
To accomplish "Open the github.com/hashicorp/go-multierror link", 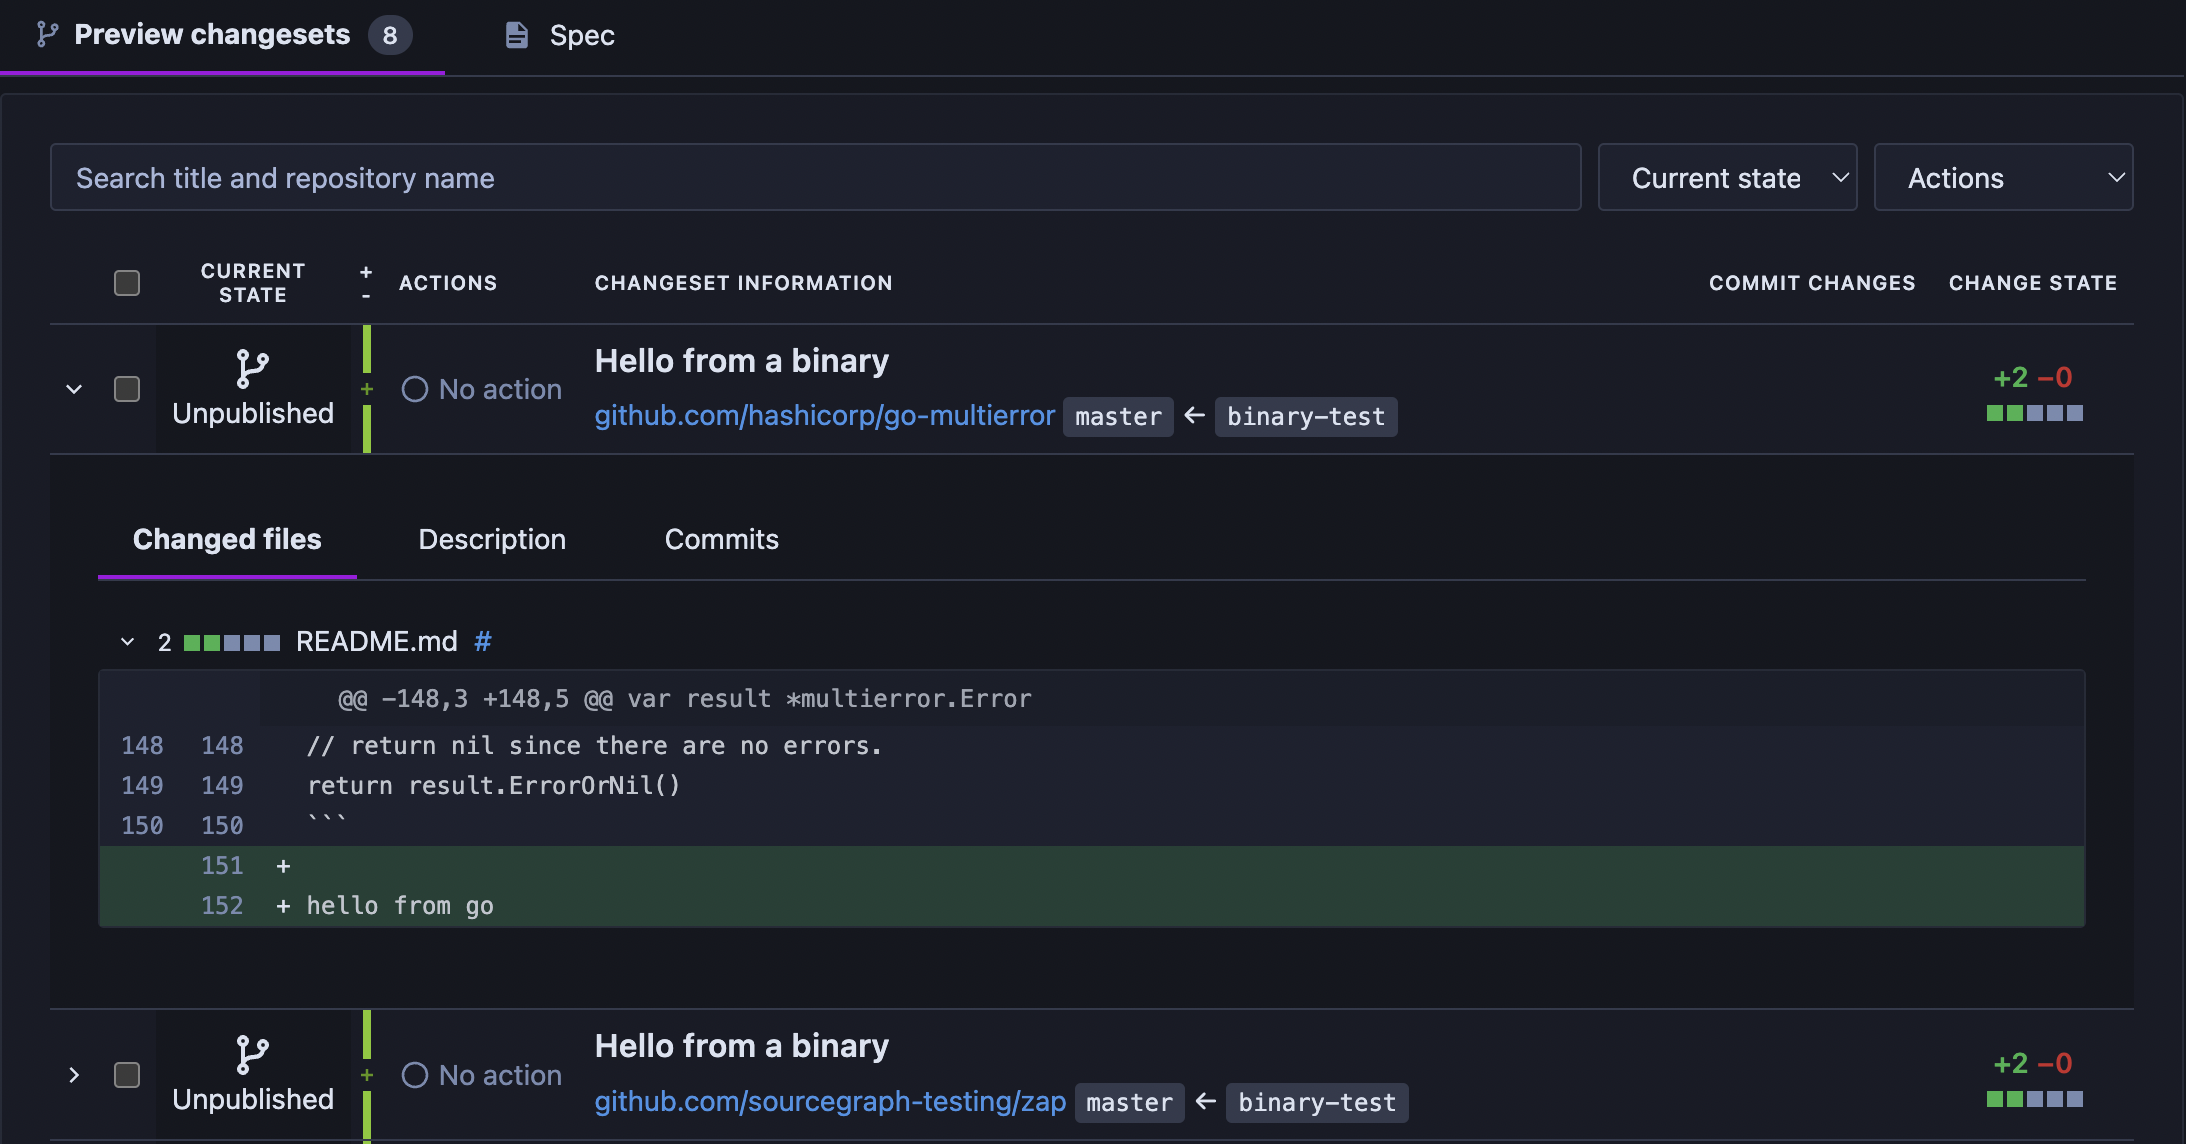I will click(x=824, y=415).
